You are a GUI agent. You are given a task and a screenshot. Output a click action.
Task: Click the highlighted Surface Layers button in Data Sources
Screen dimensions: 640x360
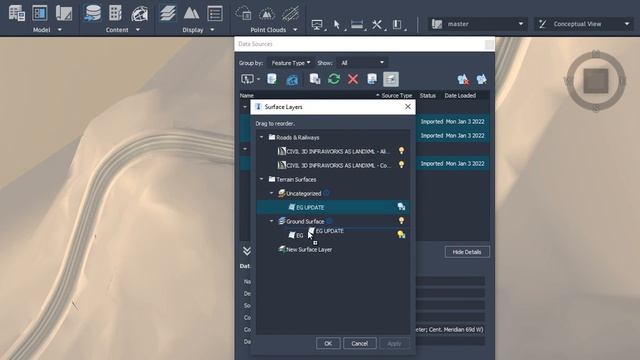point(391,79)
